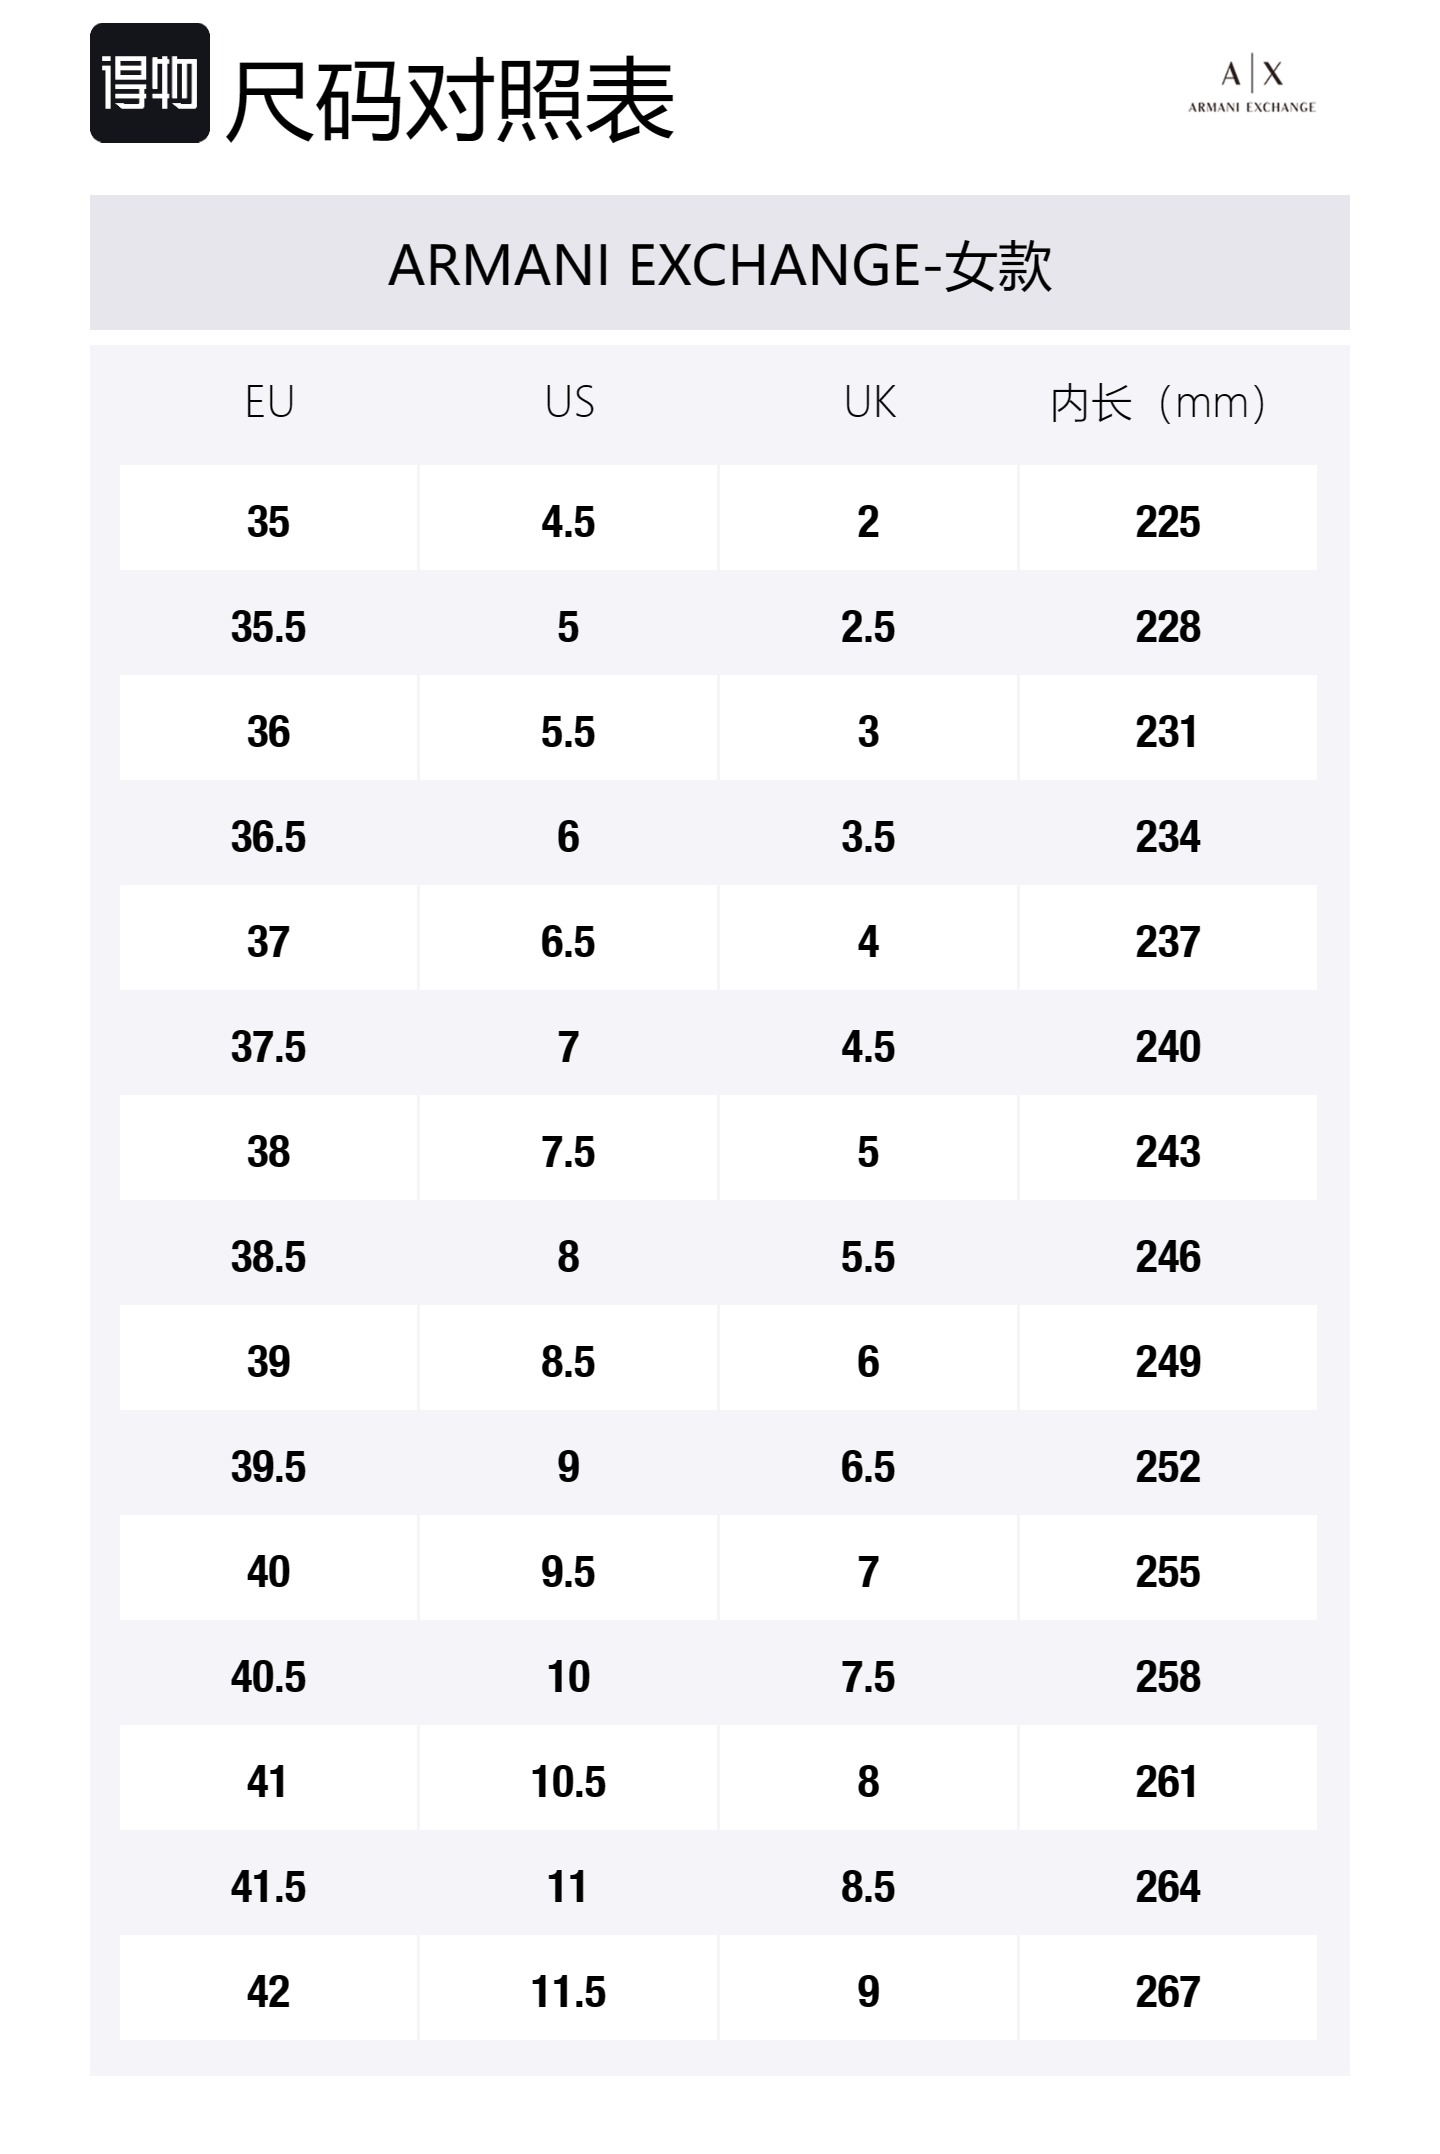This screenshot has height=2154, width=1440.
Task: Select EU size 36.5 cell
Action: (268, 836)
